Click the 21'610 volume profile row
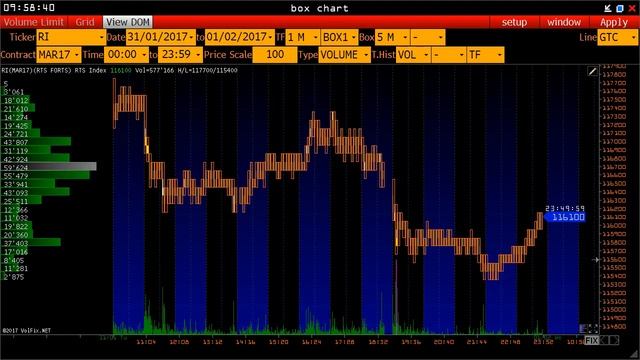This screenshot has width=640, height=360. pos(18,109)
